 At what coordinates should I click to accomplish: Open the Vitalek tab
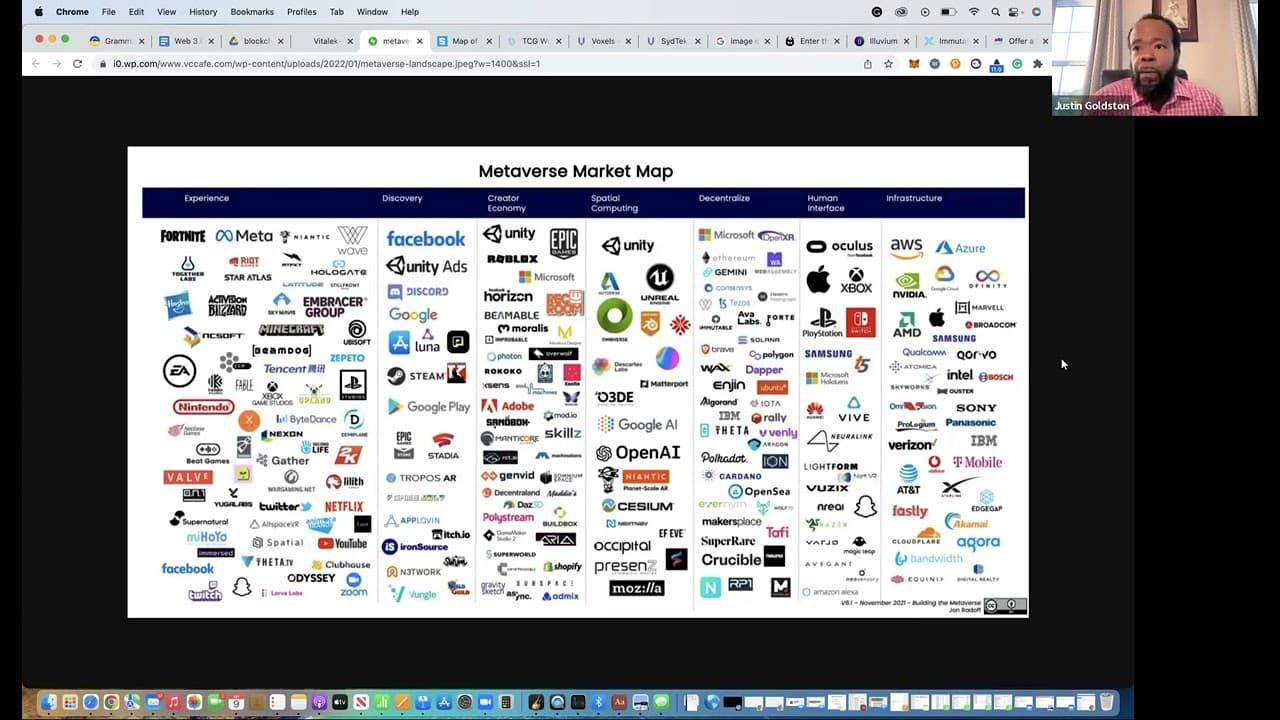coord(324,41)
